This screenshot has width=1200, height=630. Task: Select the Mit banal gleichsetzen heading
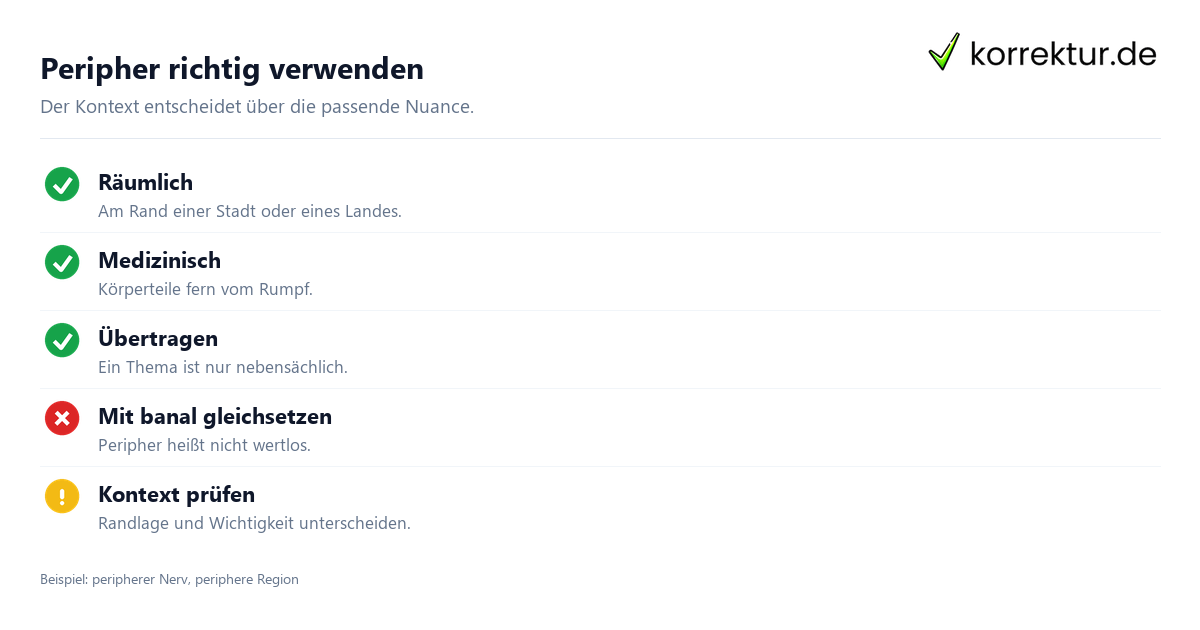[x=215, y=416]
